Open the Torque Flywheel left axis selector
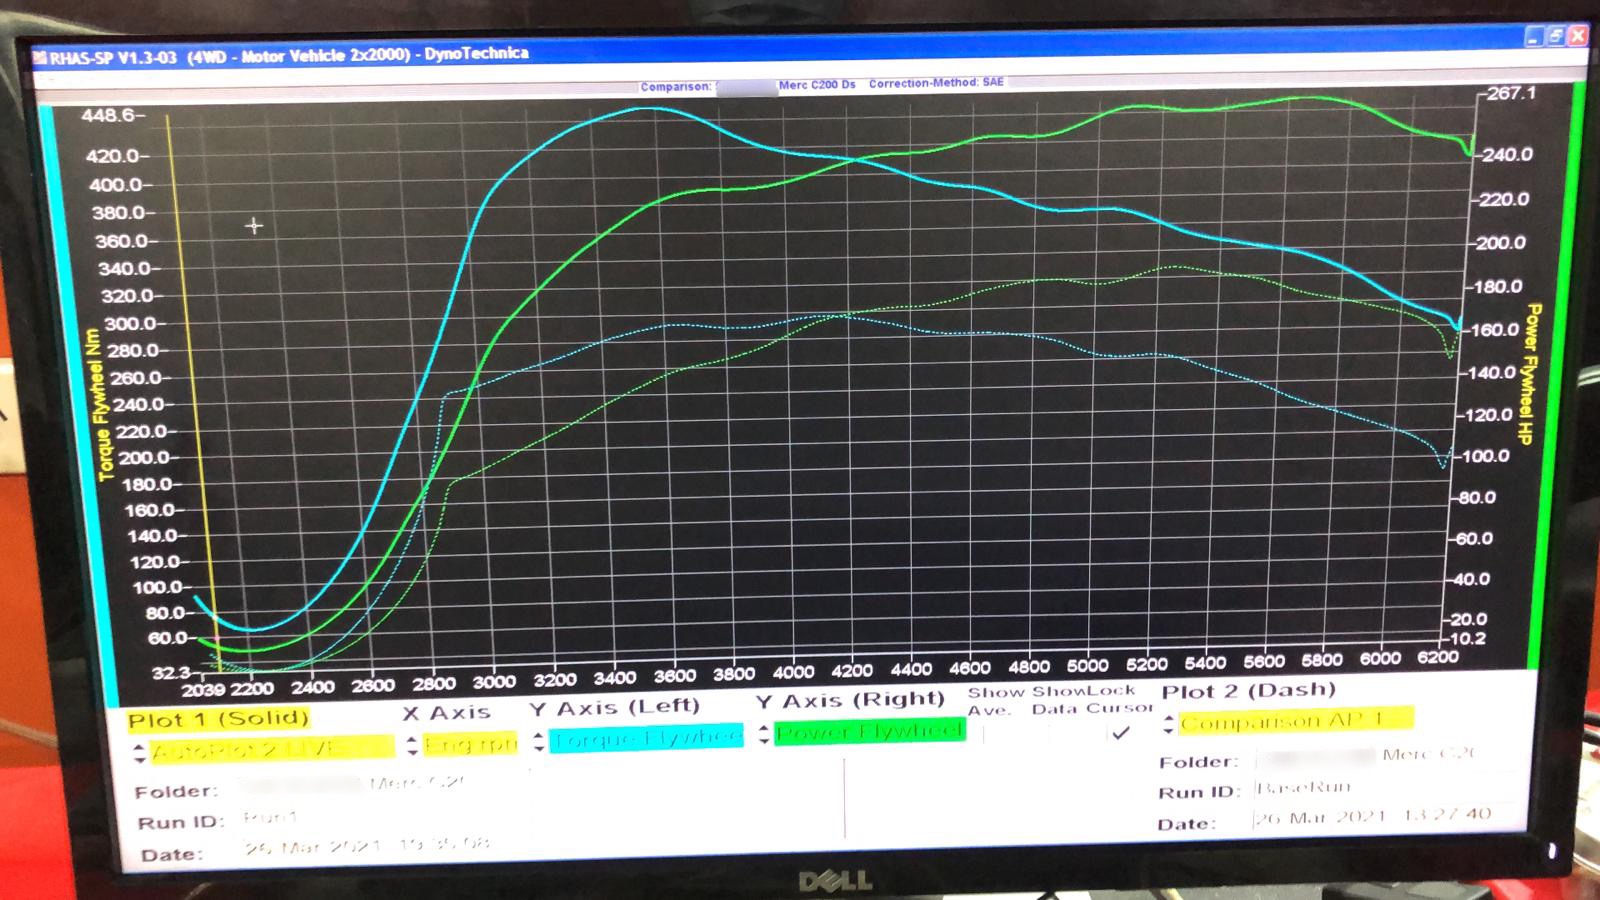 tap(646, 738)
